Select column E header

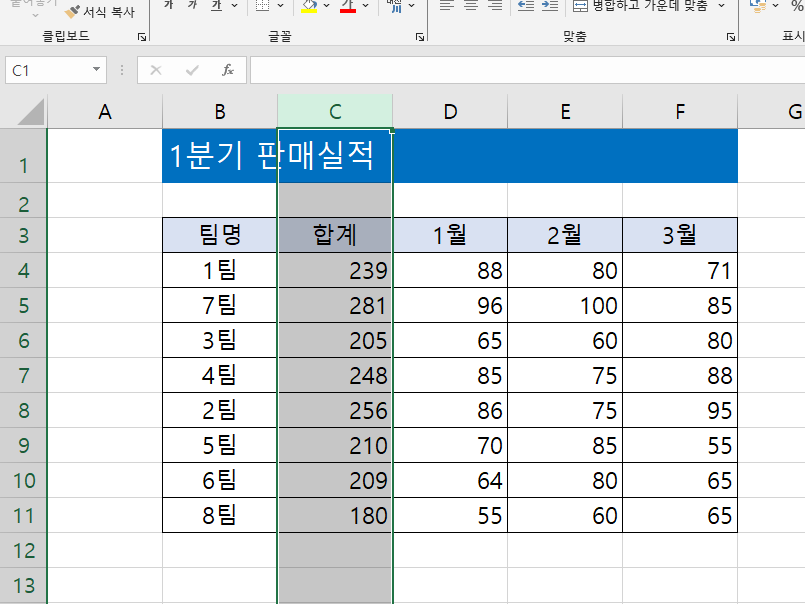(565, 111)
